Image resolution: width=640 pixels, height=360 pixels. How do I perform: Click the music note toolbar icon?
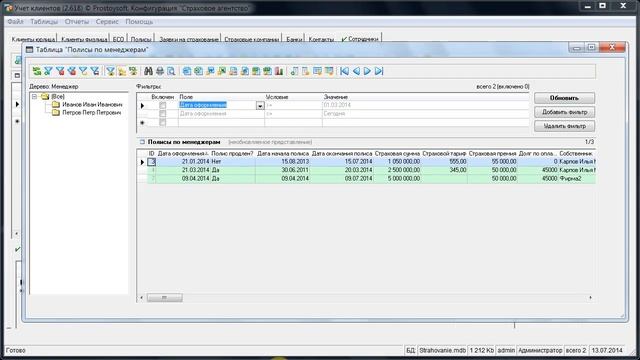294,71
